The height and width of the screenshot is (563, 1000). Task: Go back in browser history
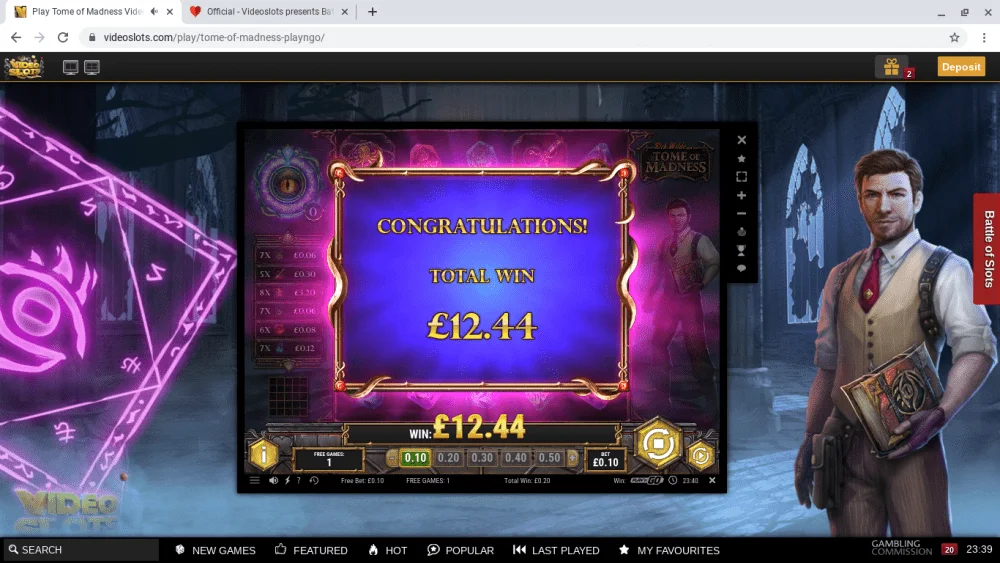click(x=16, y=38)
